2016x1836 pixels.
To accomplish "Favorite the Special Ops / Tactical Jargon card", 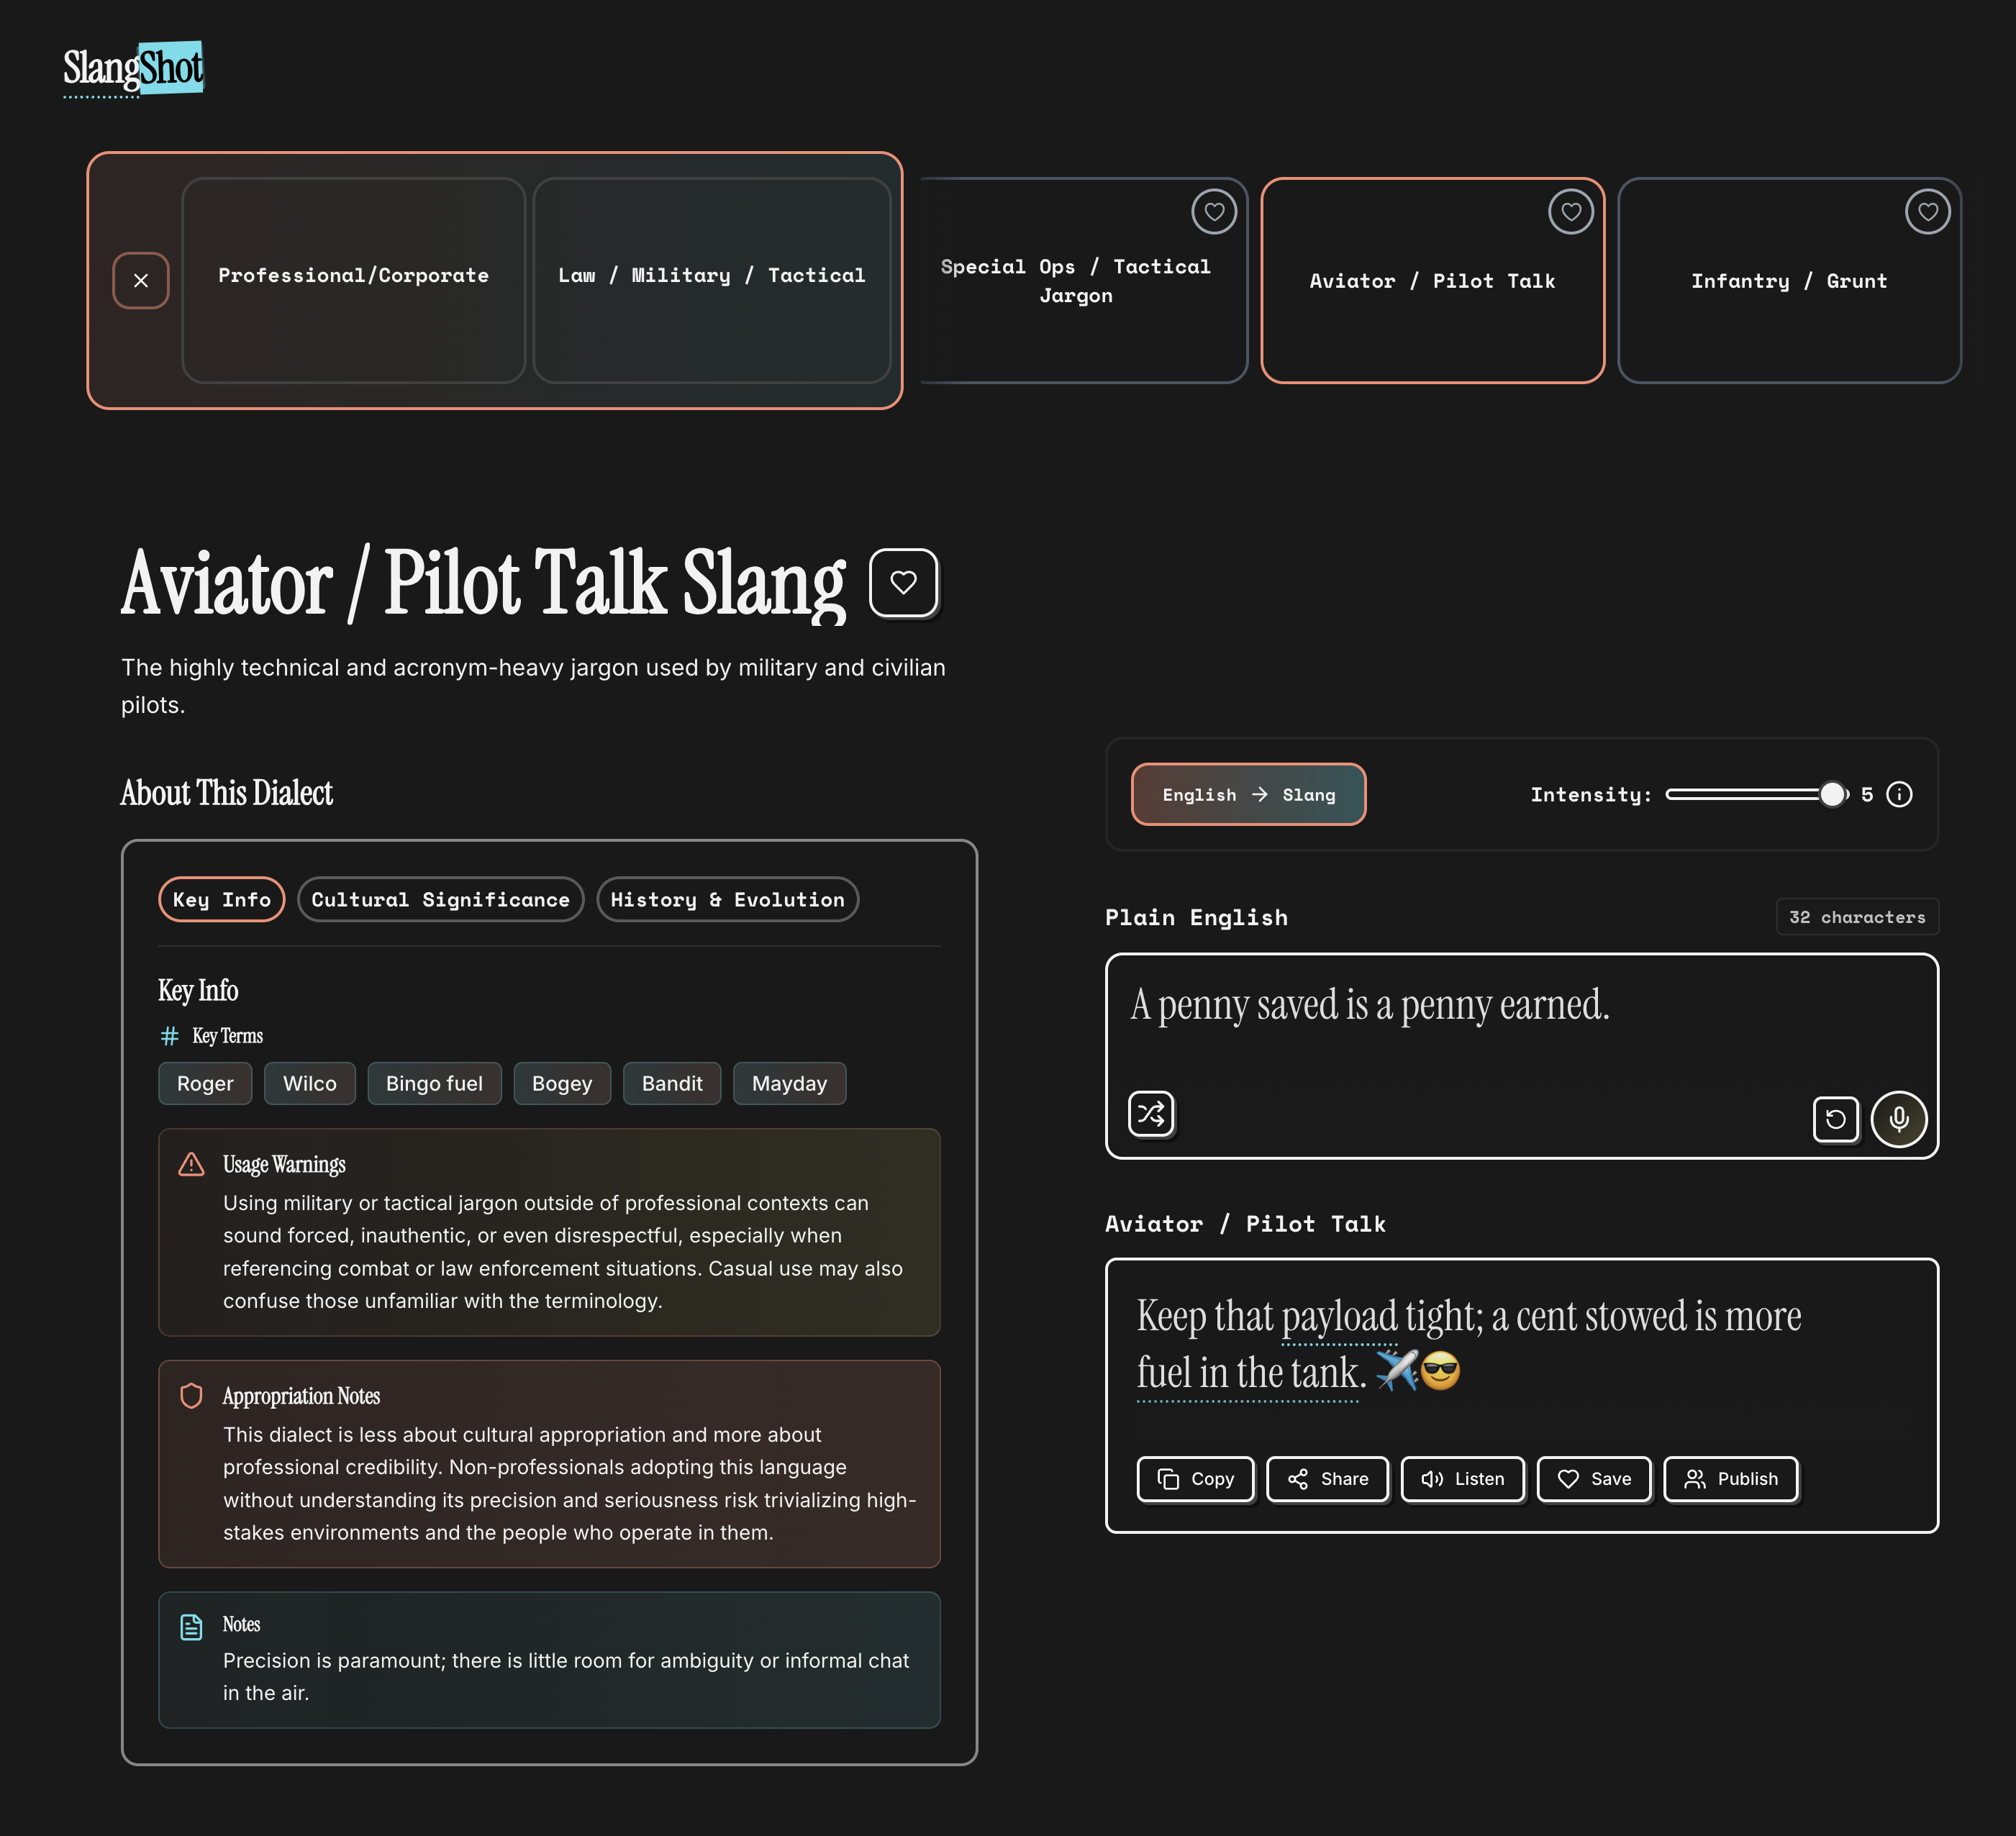I will 1214,212.
